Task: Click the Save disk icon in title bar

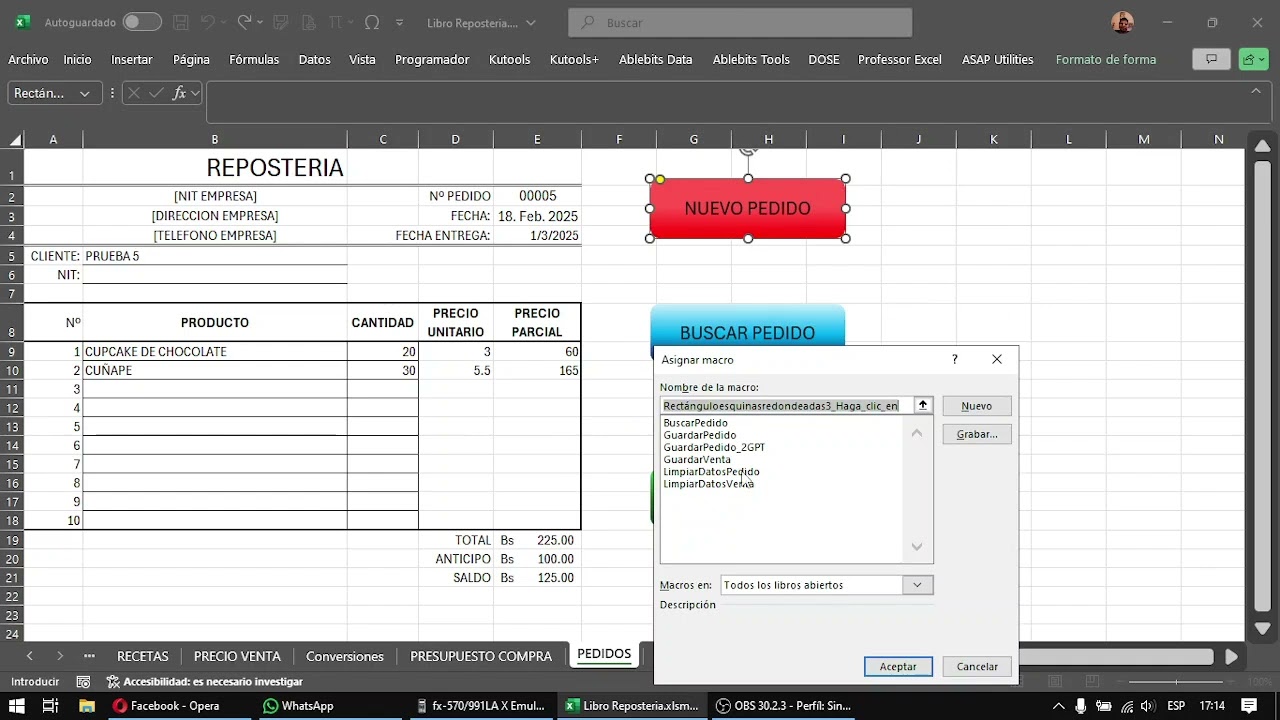Action: (180, 22)
